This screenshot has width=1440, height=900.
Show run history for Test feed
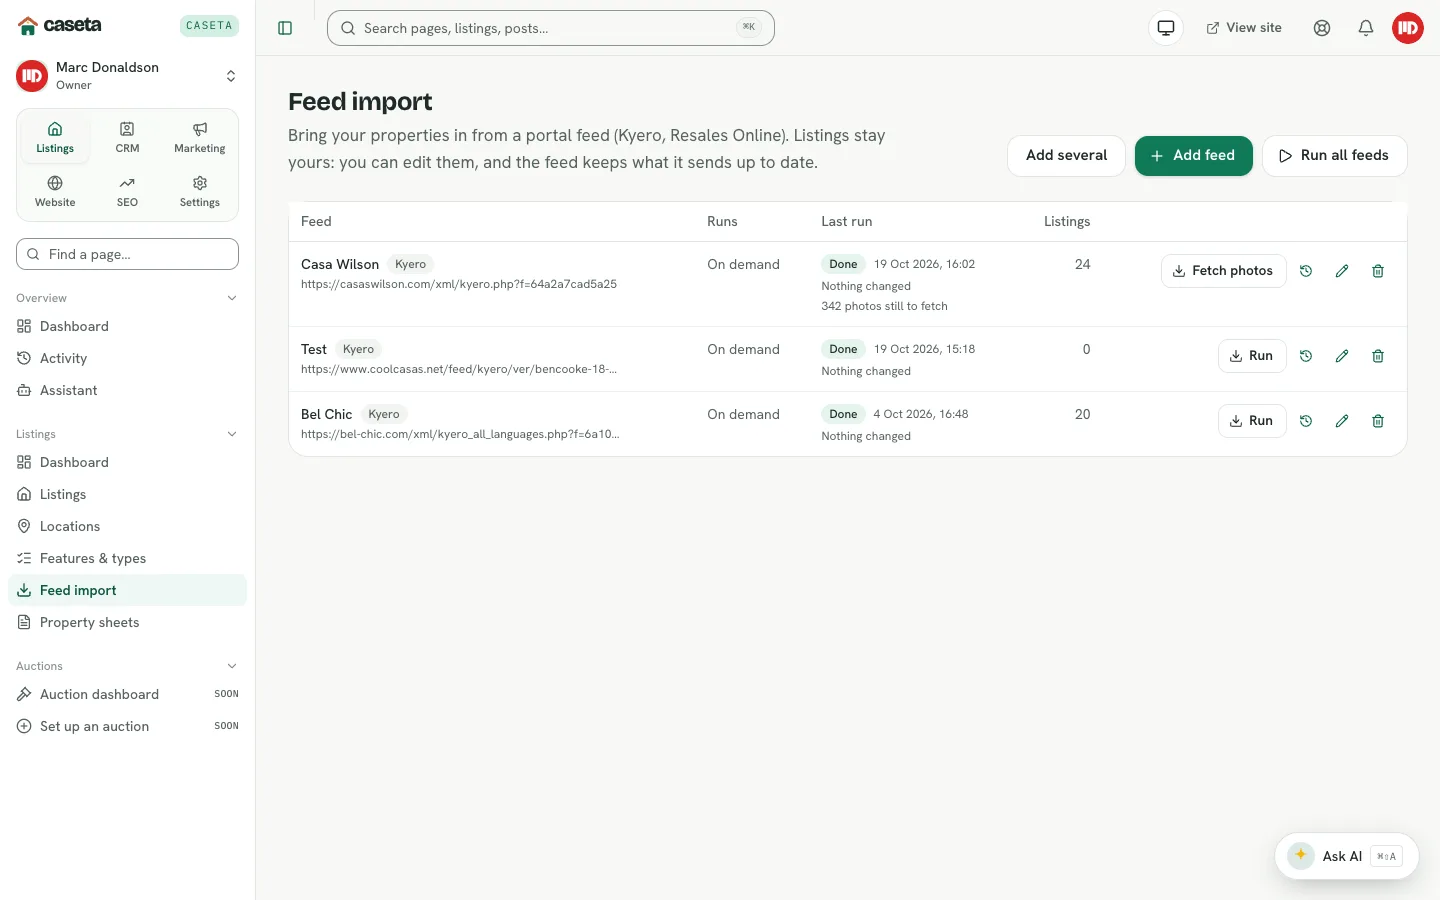click(x=1306, y=356)
